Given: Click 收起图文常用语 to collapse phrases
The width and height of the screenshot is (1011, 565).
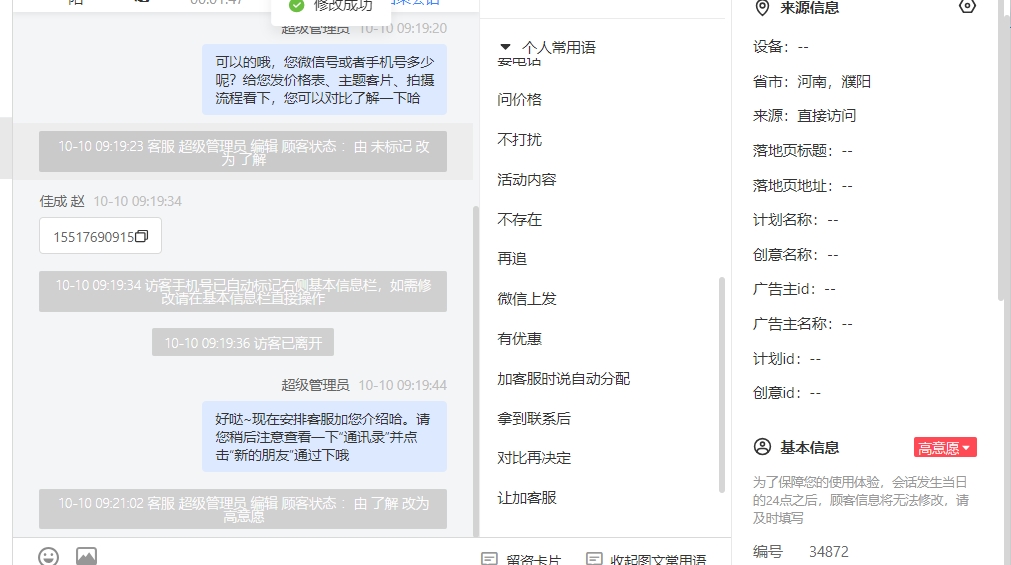Looking at the screenshot, I should tap(647, 559).
